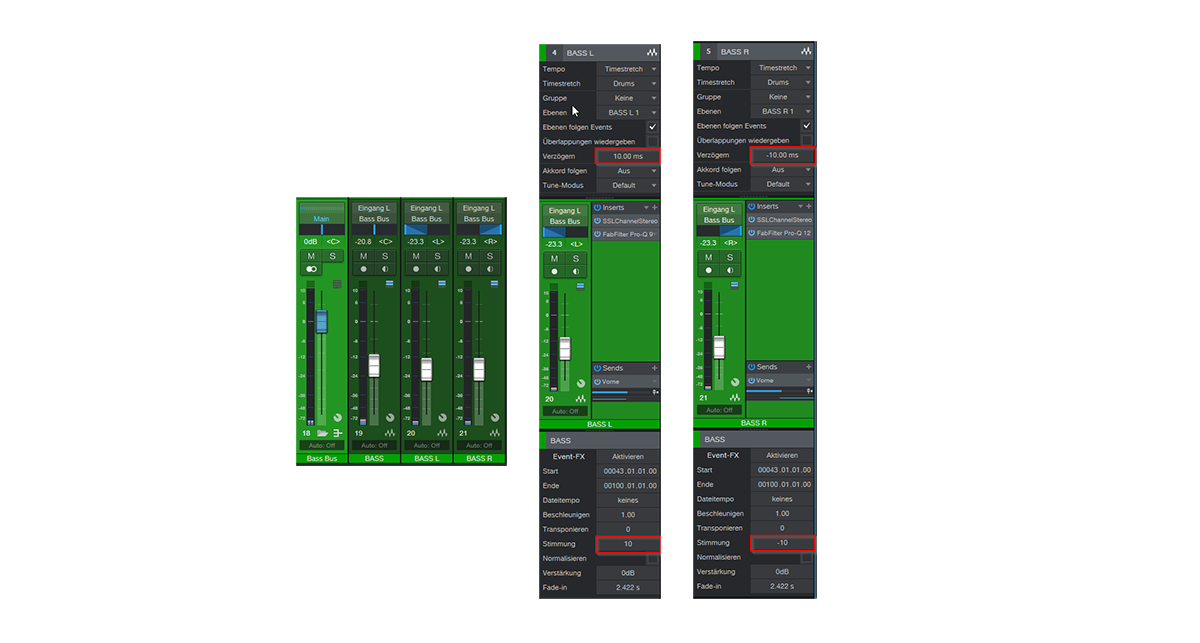Bypass SSLChannelStereo on BASS L
The height and width of the screenshot is (643, 1200).
(x=597, y=220)
